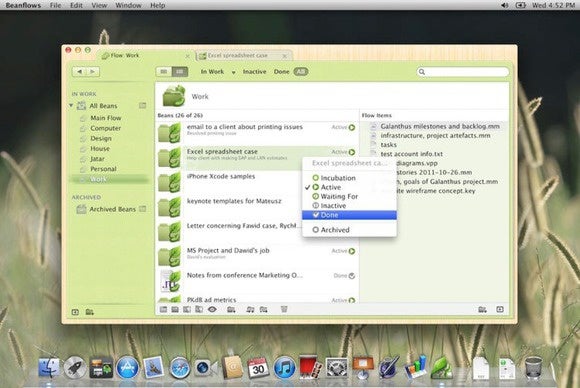The image size is (580, 388).
Task: Click the add item icon at Flow Items bottom-right
Action: (x=500, y=309)
